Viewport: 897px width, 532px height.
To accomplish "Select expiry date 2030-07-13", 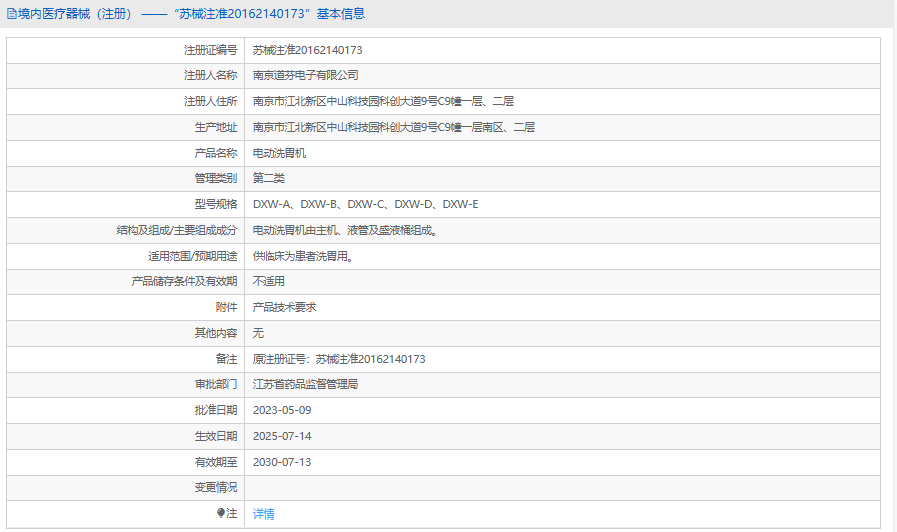I will tap(282, 462).
